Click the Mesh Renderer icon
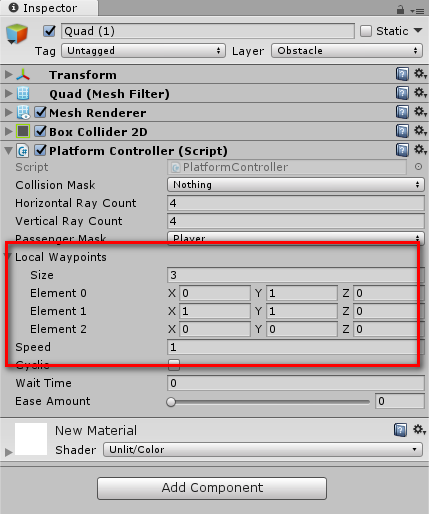429x514 pixels. click(x=23, y=113)
